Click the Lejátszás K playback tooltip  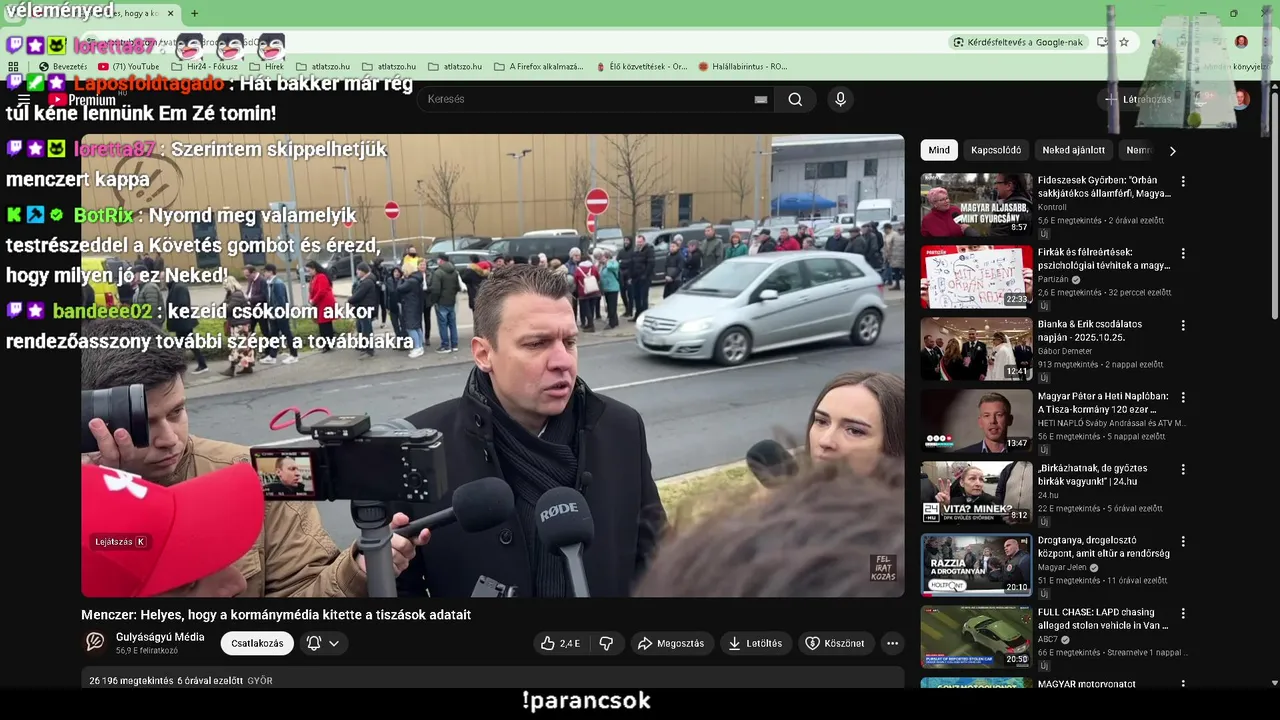pos(120,542)
